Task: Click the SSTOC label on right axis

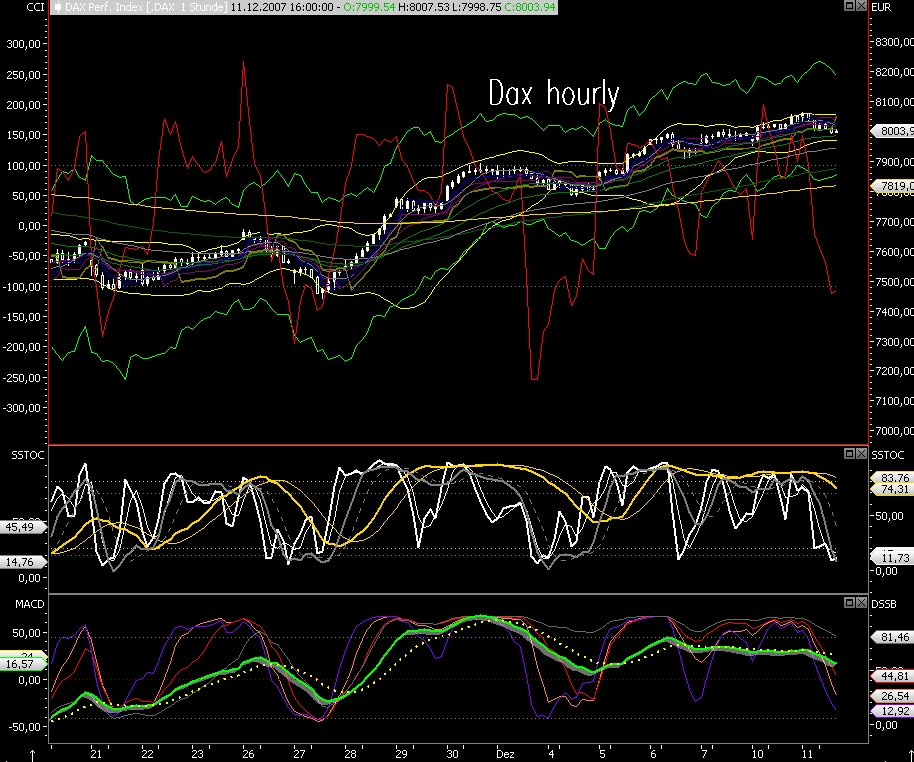Action: (888, 455)
